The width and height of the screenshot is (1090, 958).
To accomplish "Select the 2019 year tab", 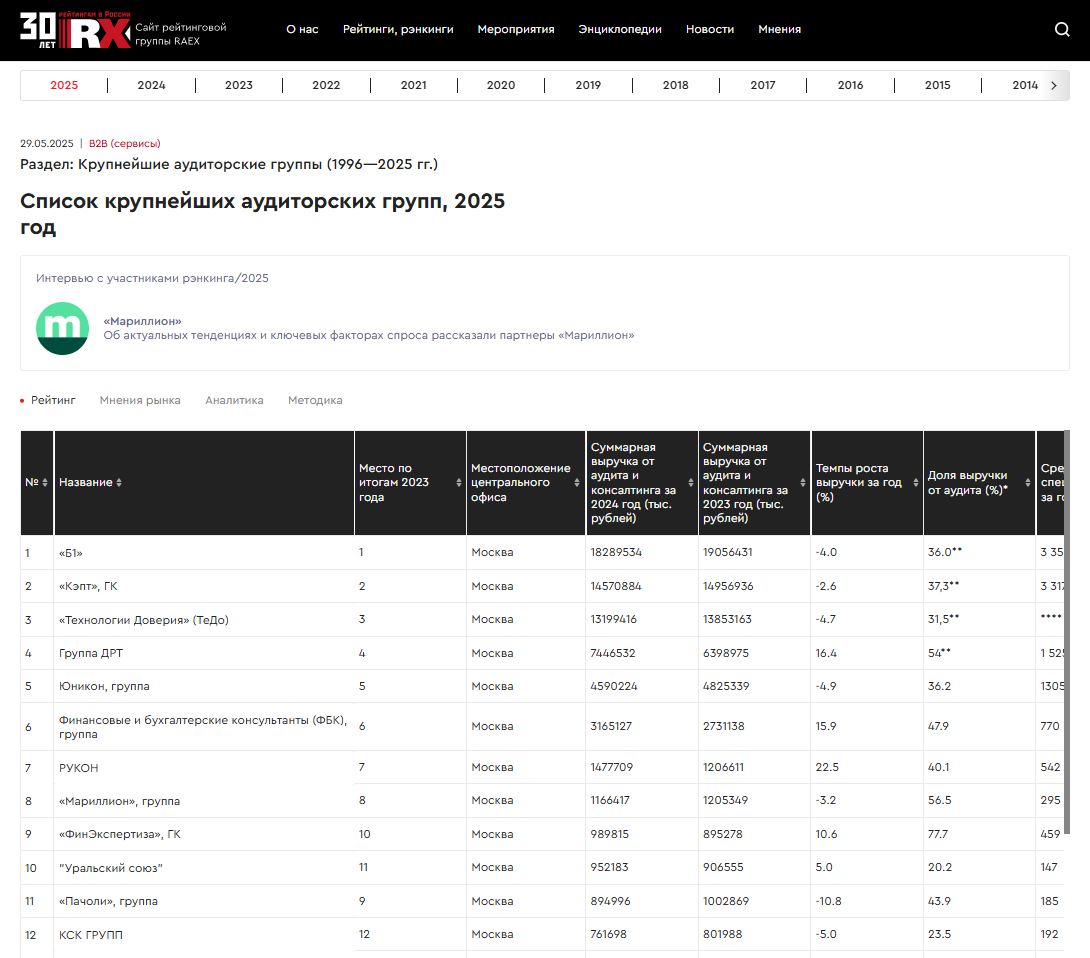I will pyautogui.click(x=588, y=86).
